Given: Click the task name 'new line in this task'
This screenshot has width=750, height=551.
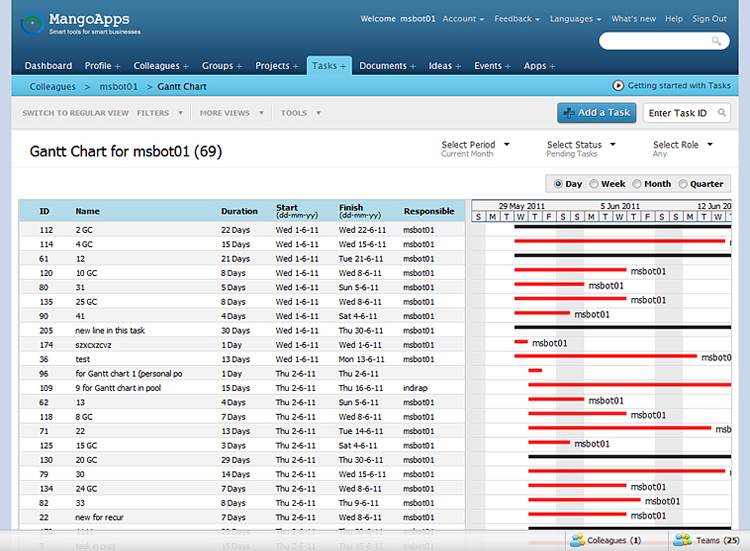Looking at the screenshot, I should coord(110,331).
